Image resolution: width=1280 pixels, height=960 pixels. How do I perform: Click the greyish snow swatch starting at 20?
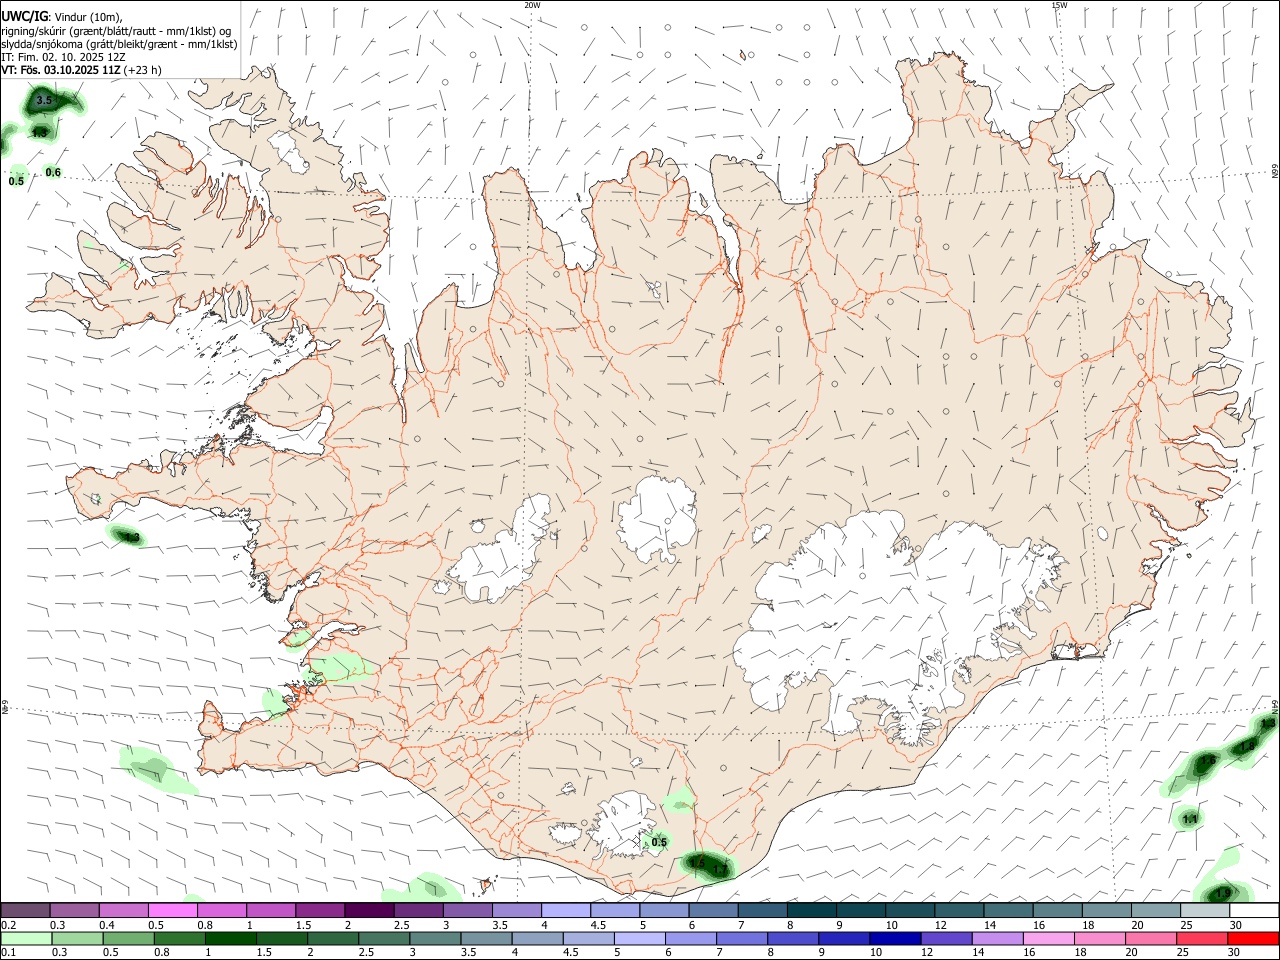[1155, 910]
